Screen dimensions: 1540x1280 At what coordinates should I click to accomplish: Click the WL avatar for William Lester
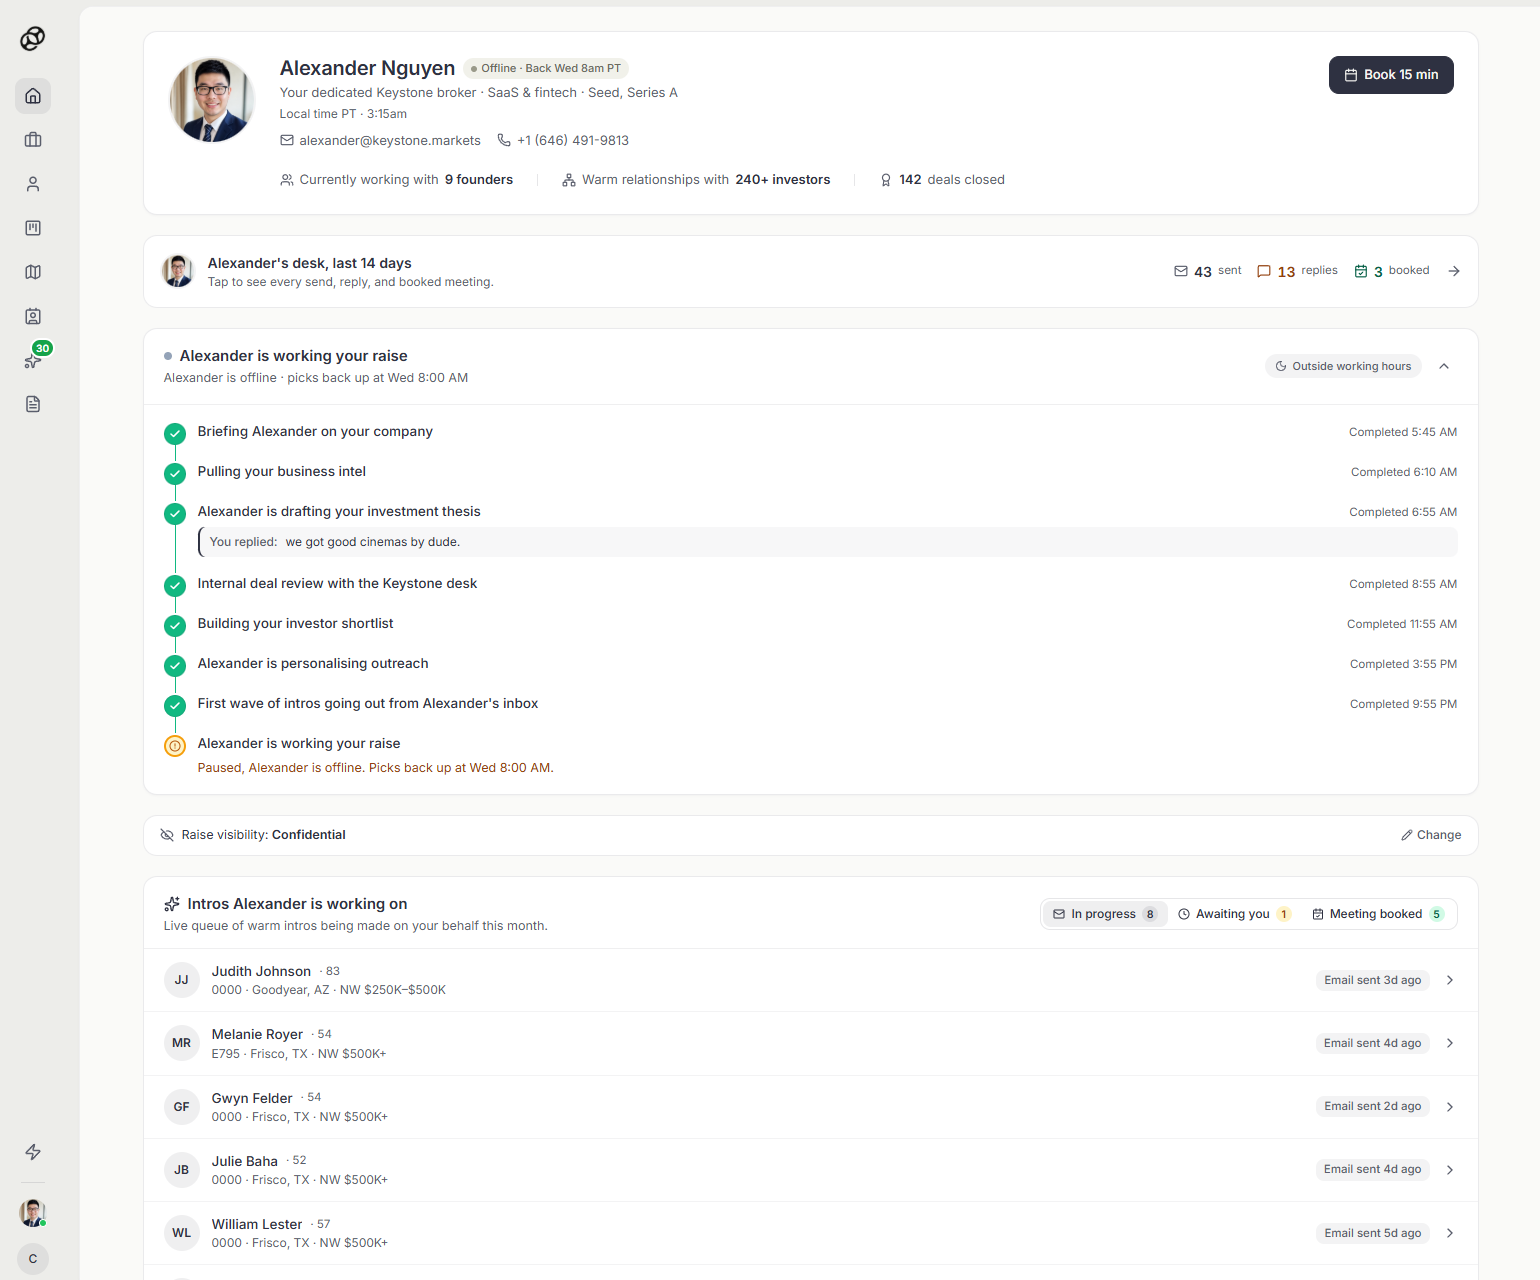(x=182, y=1233)
